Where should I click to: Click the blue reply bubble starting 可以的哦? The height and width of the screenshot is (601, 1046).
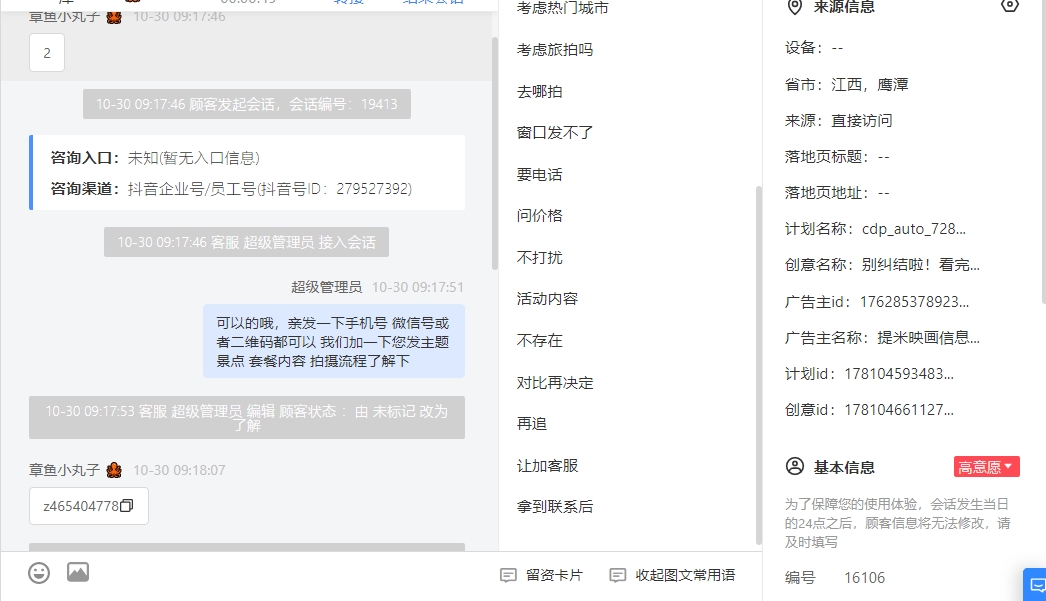(334, 342)
